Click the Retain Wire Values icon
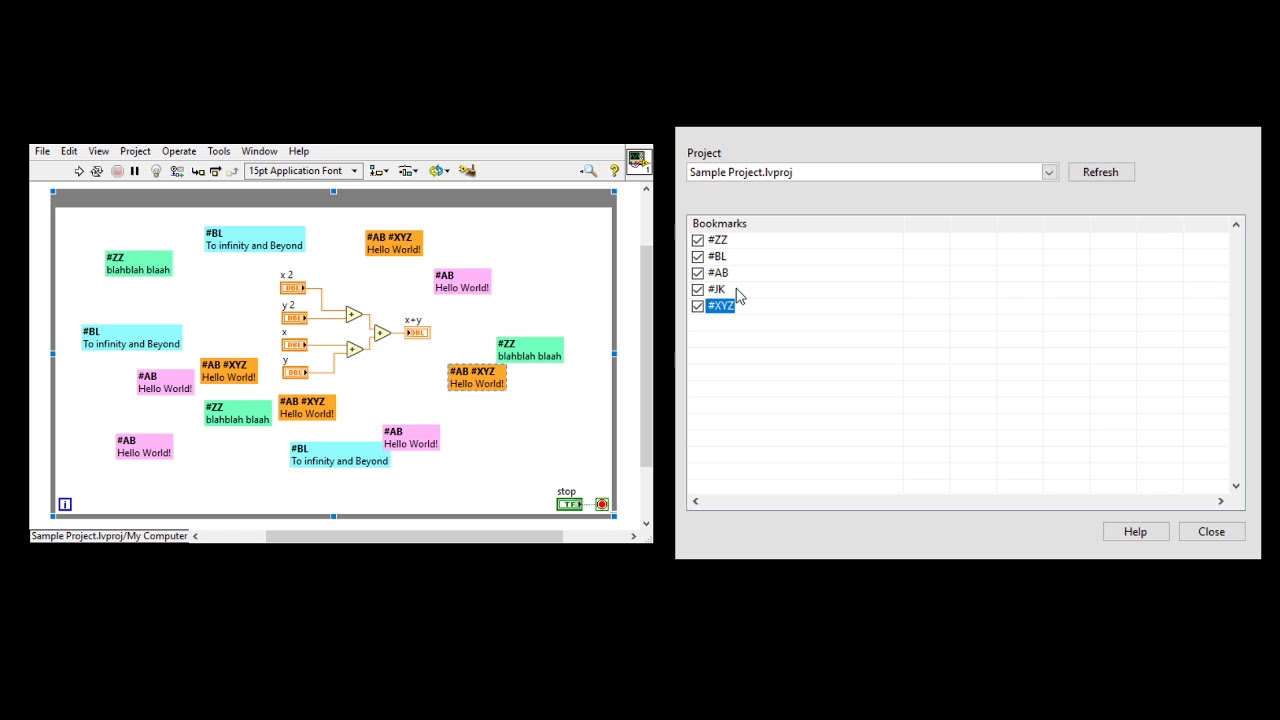Viewport: 1280px width, 720px height. point(177,171)
